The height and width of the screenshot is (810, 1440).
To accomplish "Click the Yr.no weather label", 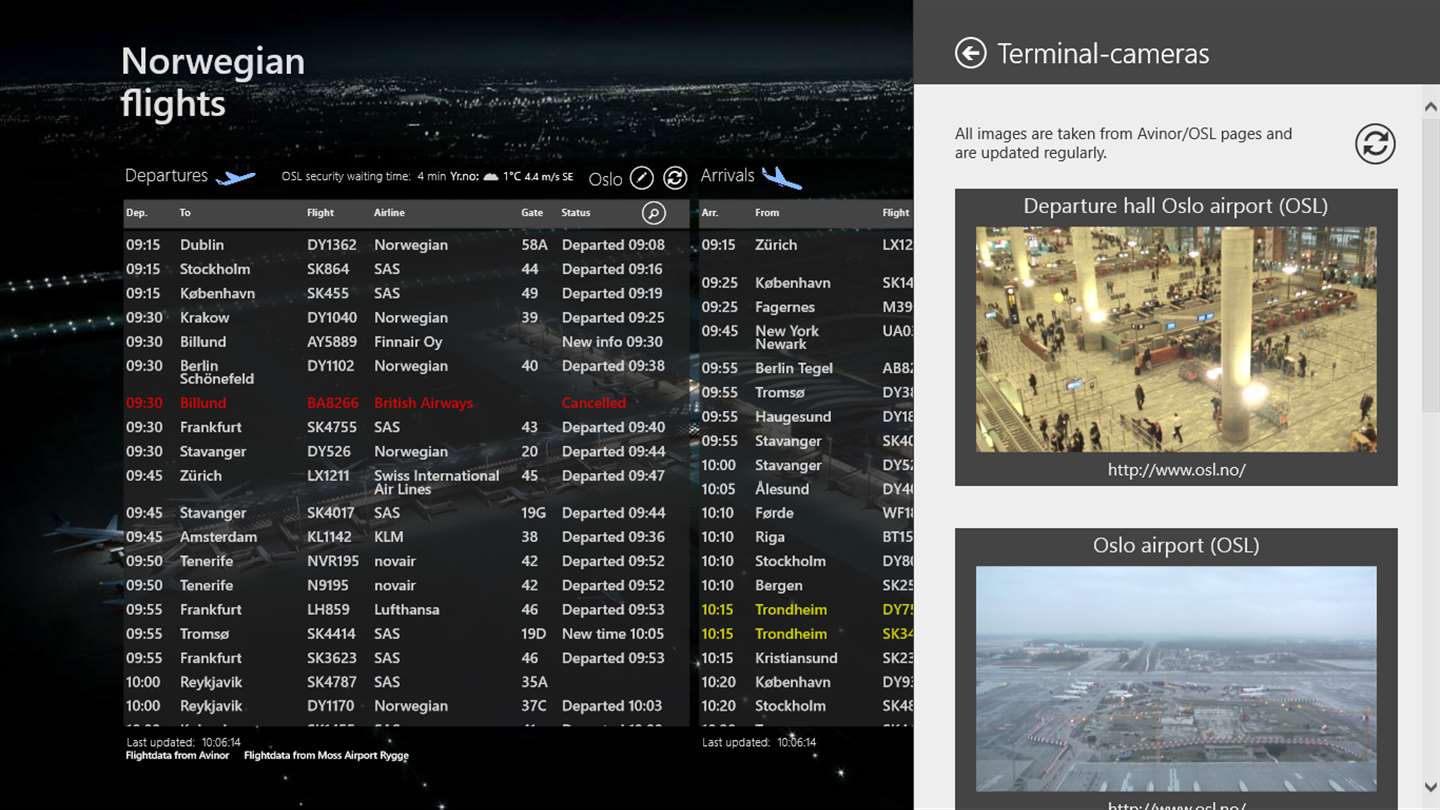I will (464, 177).
